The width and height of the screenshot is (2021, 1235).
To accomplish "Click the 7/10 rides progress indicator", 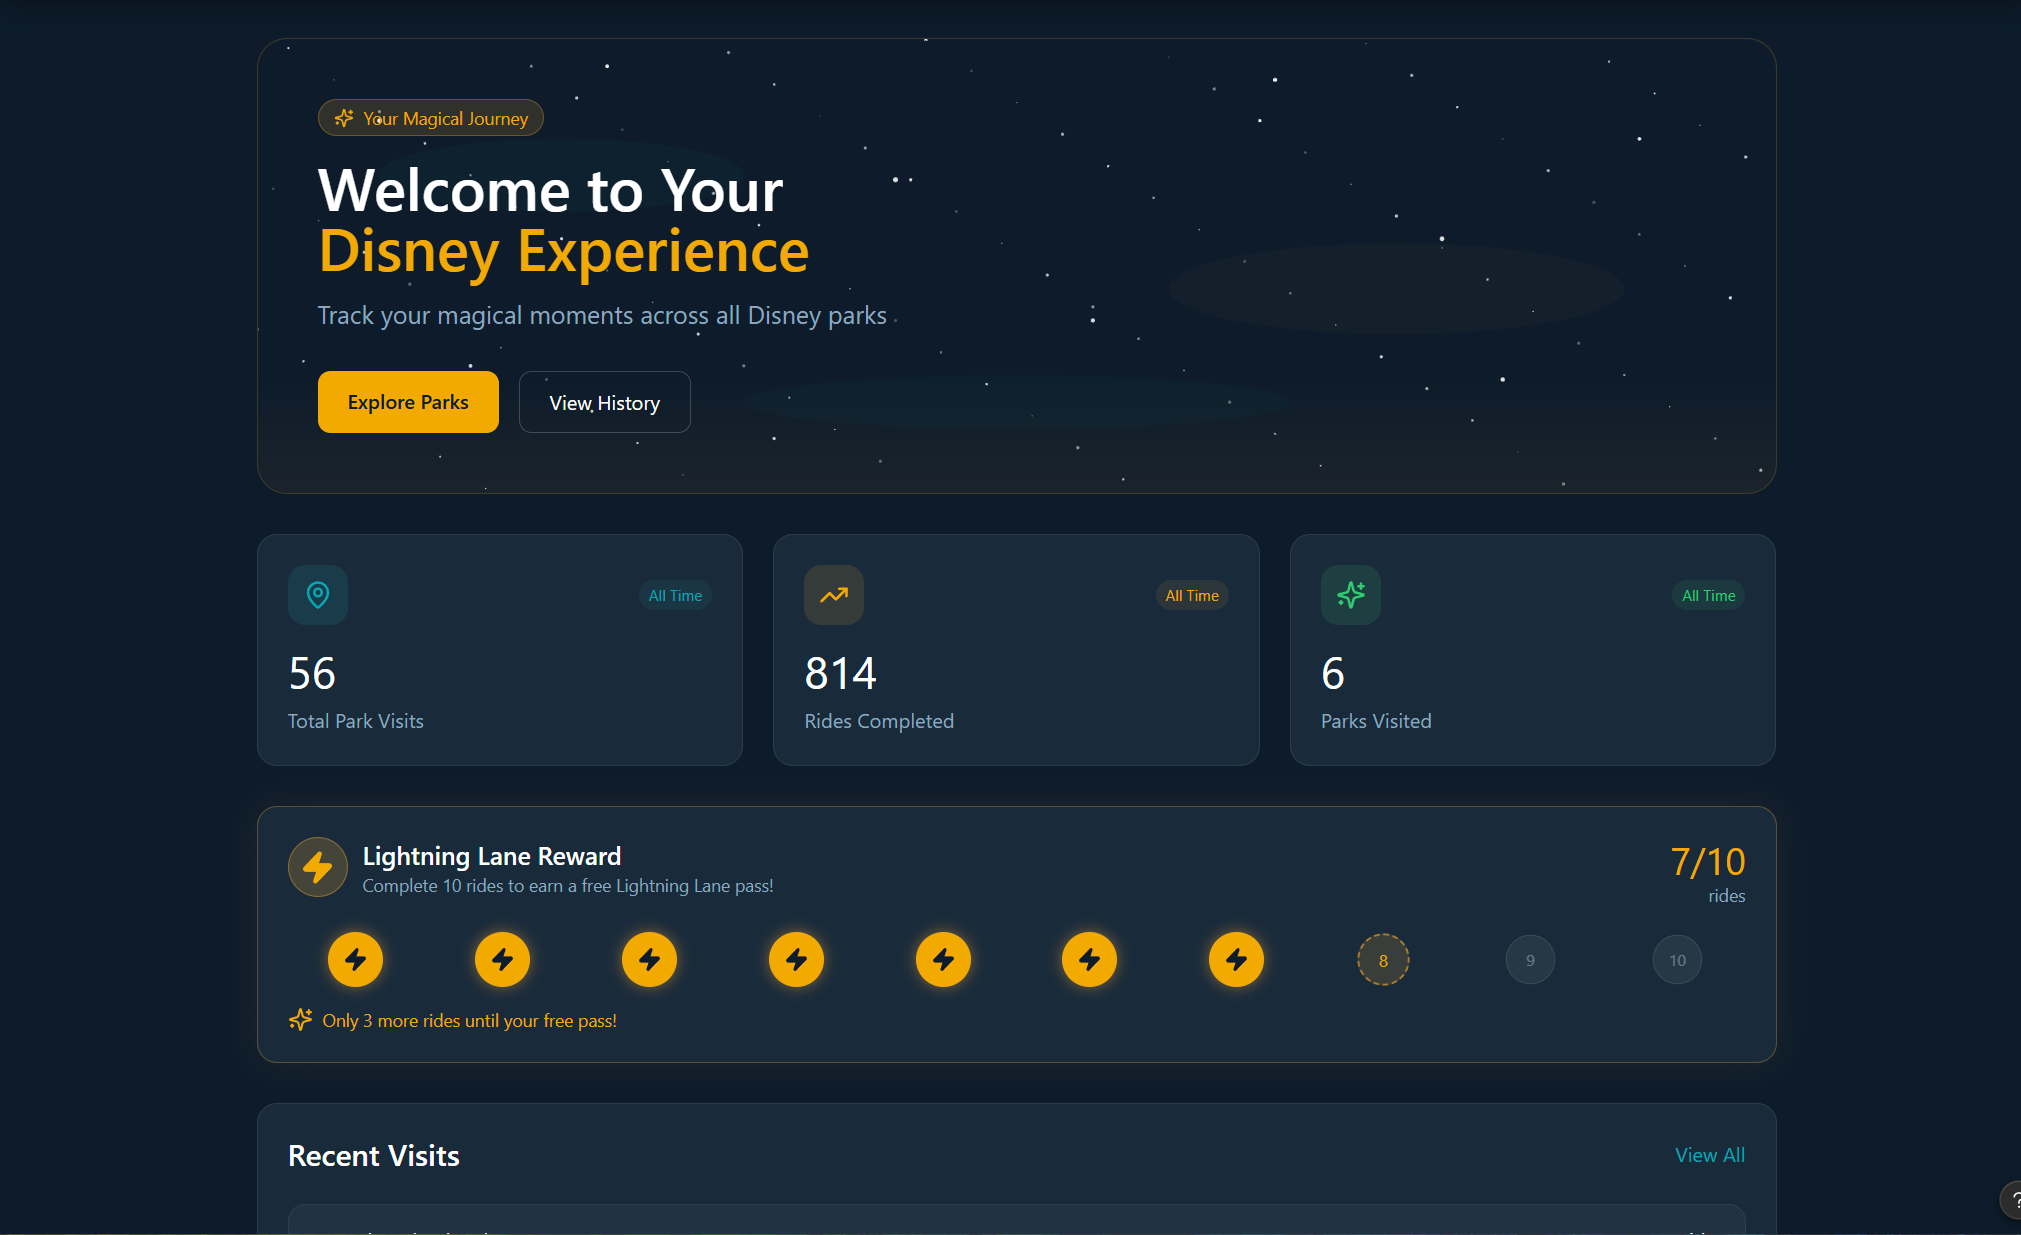I will [1708, 861].
